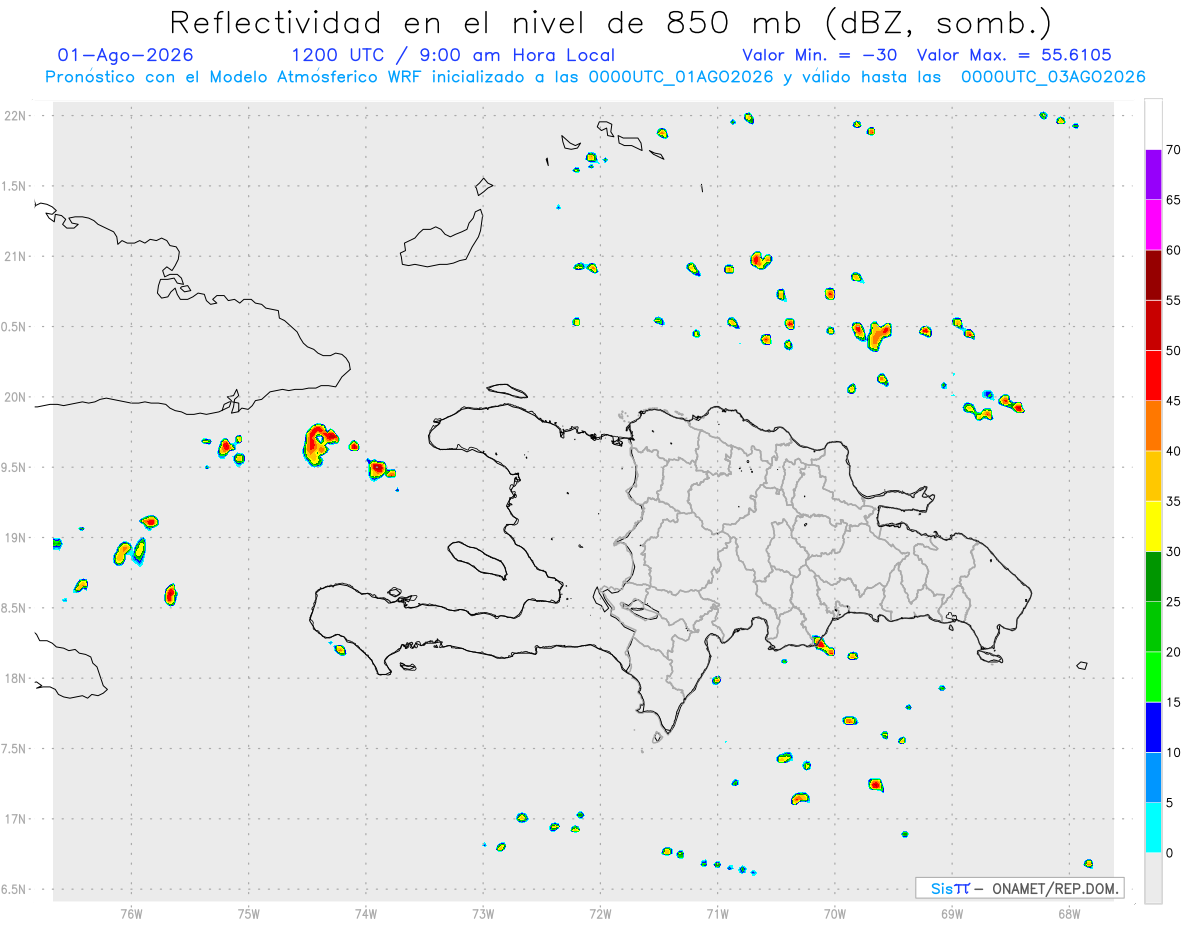Viewport: 1200px width, 927px height.
Task: Click the orange 40-45 dBZ colorbar segment
Action: point(1153,426)
